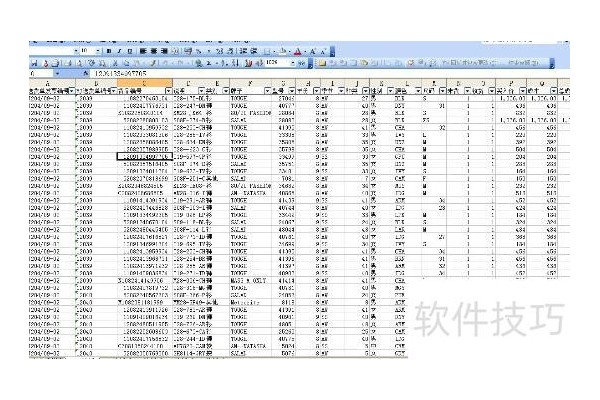This screenshot has width=600, height=400.
Task: Select the column P header
Action: point(511,83)
